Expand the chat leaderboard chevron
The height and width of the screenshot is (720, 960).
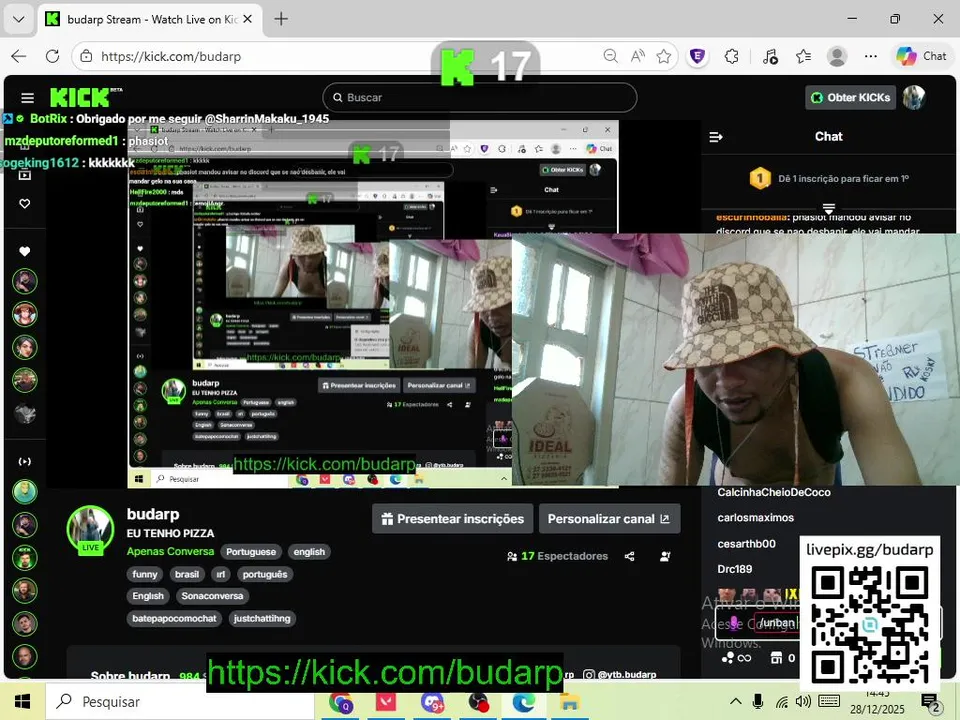point(828,208)
